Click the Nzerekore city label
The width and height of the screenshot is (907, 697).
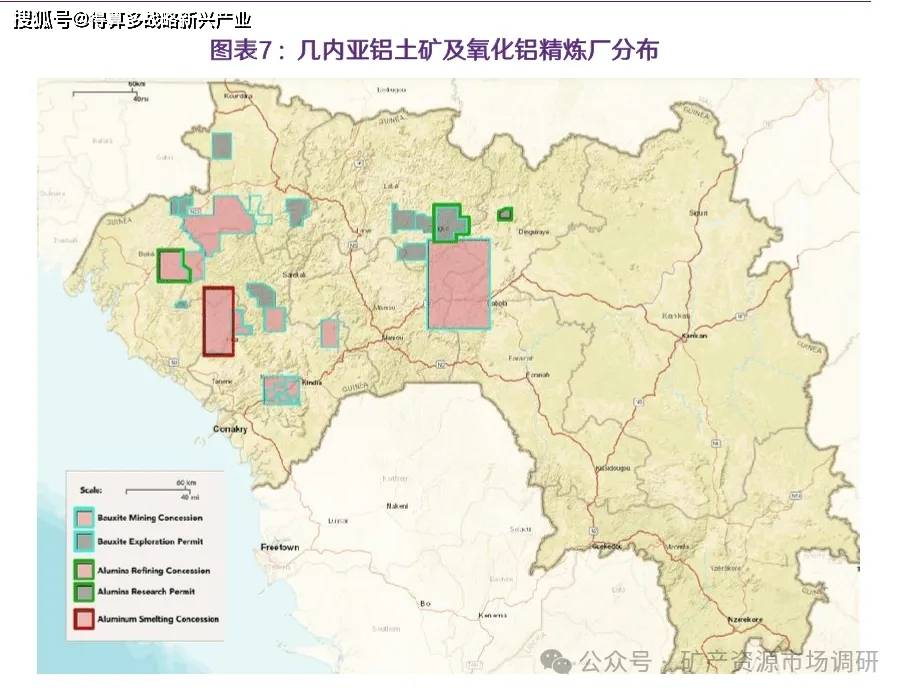point(743,620)
